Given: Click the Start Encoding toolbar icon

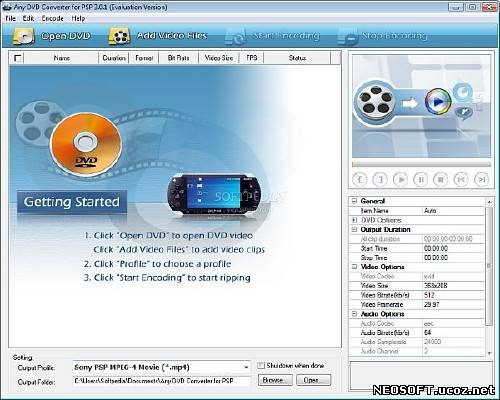Looking at the screenshot, I should coord(235,36).
